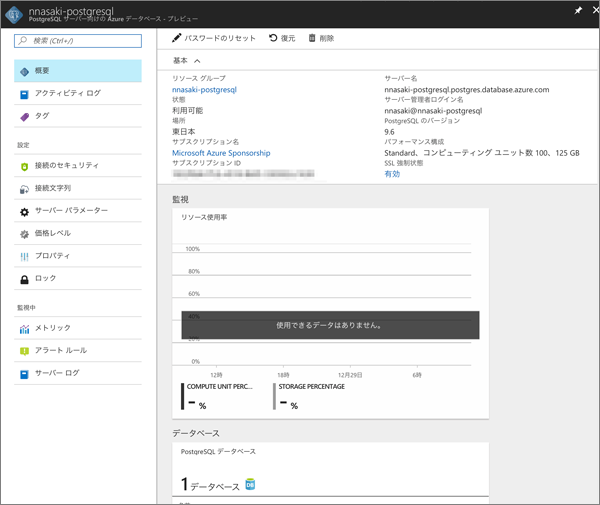Open 接続文字列 page

point(78,188)
